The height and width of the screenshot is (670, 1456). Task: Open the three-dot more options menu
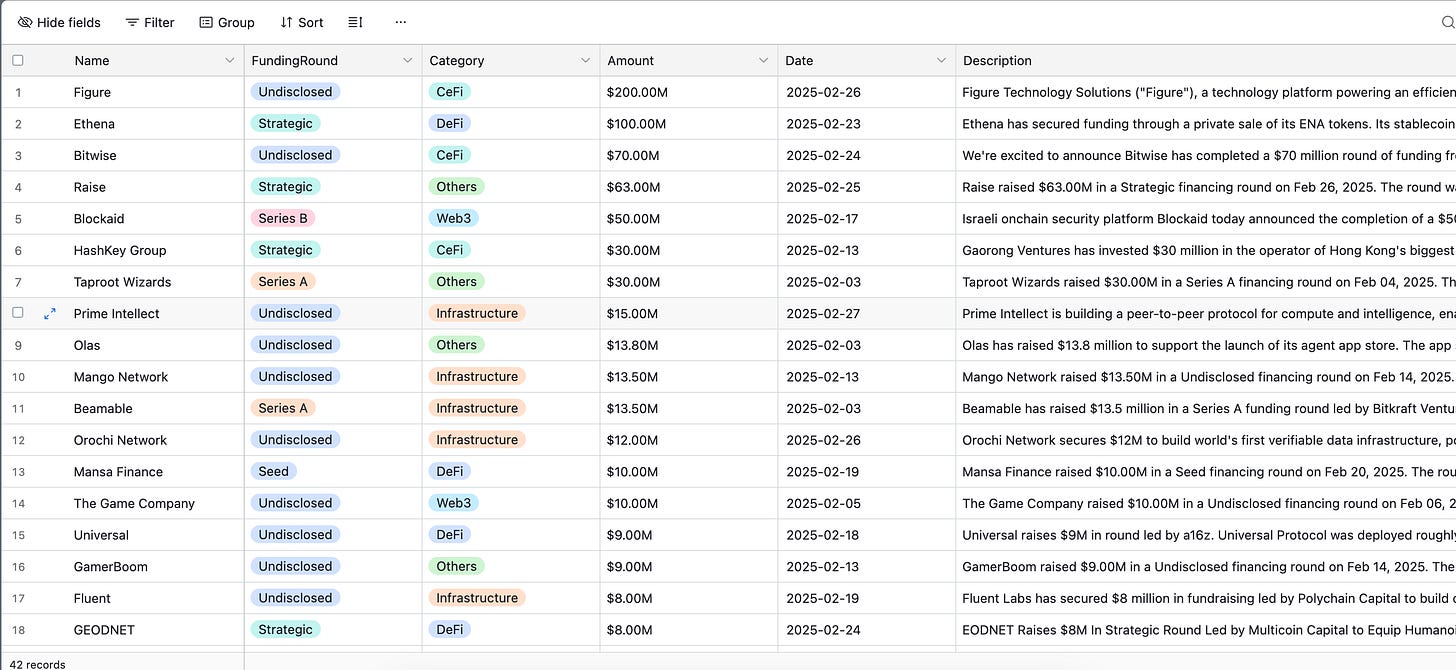click(401, 22)
